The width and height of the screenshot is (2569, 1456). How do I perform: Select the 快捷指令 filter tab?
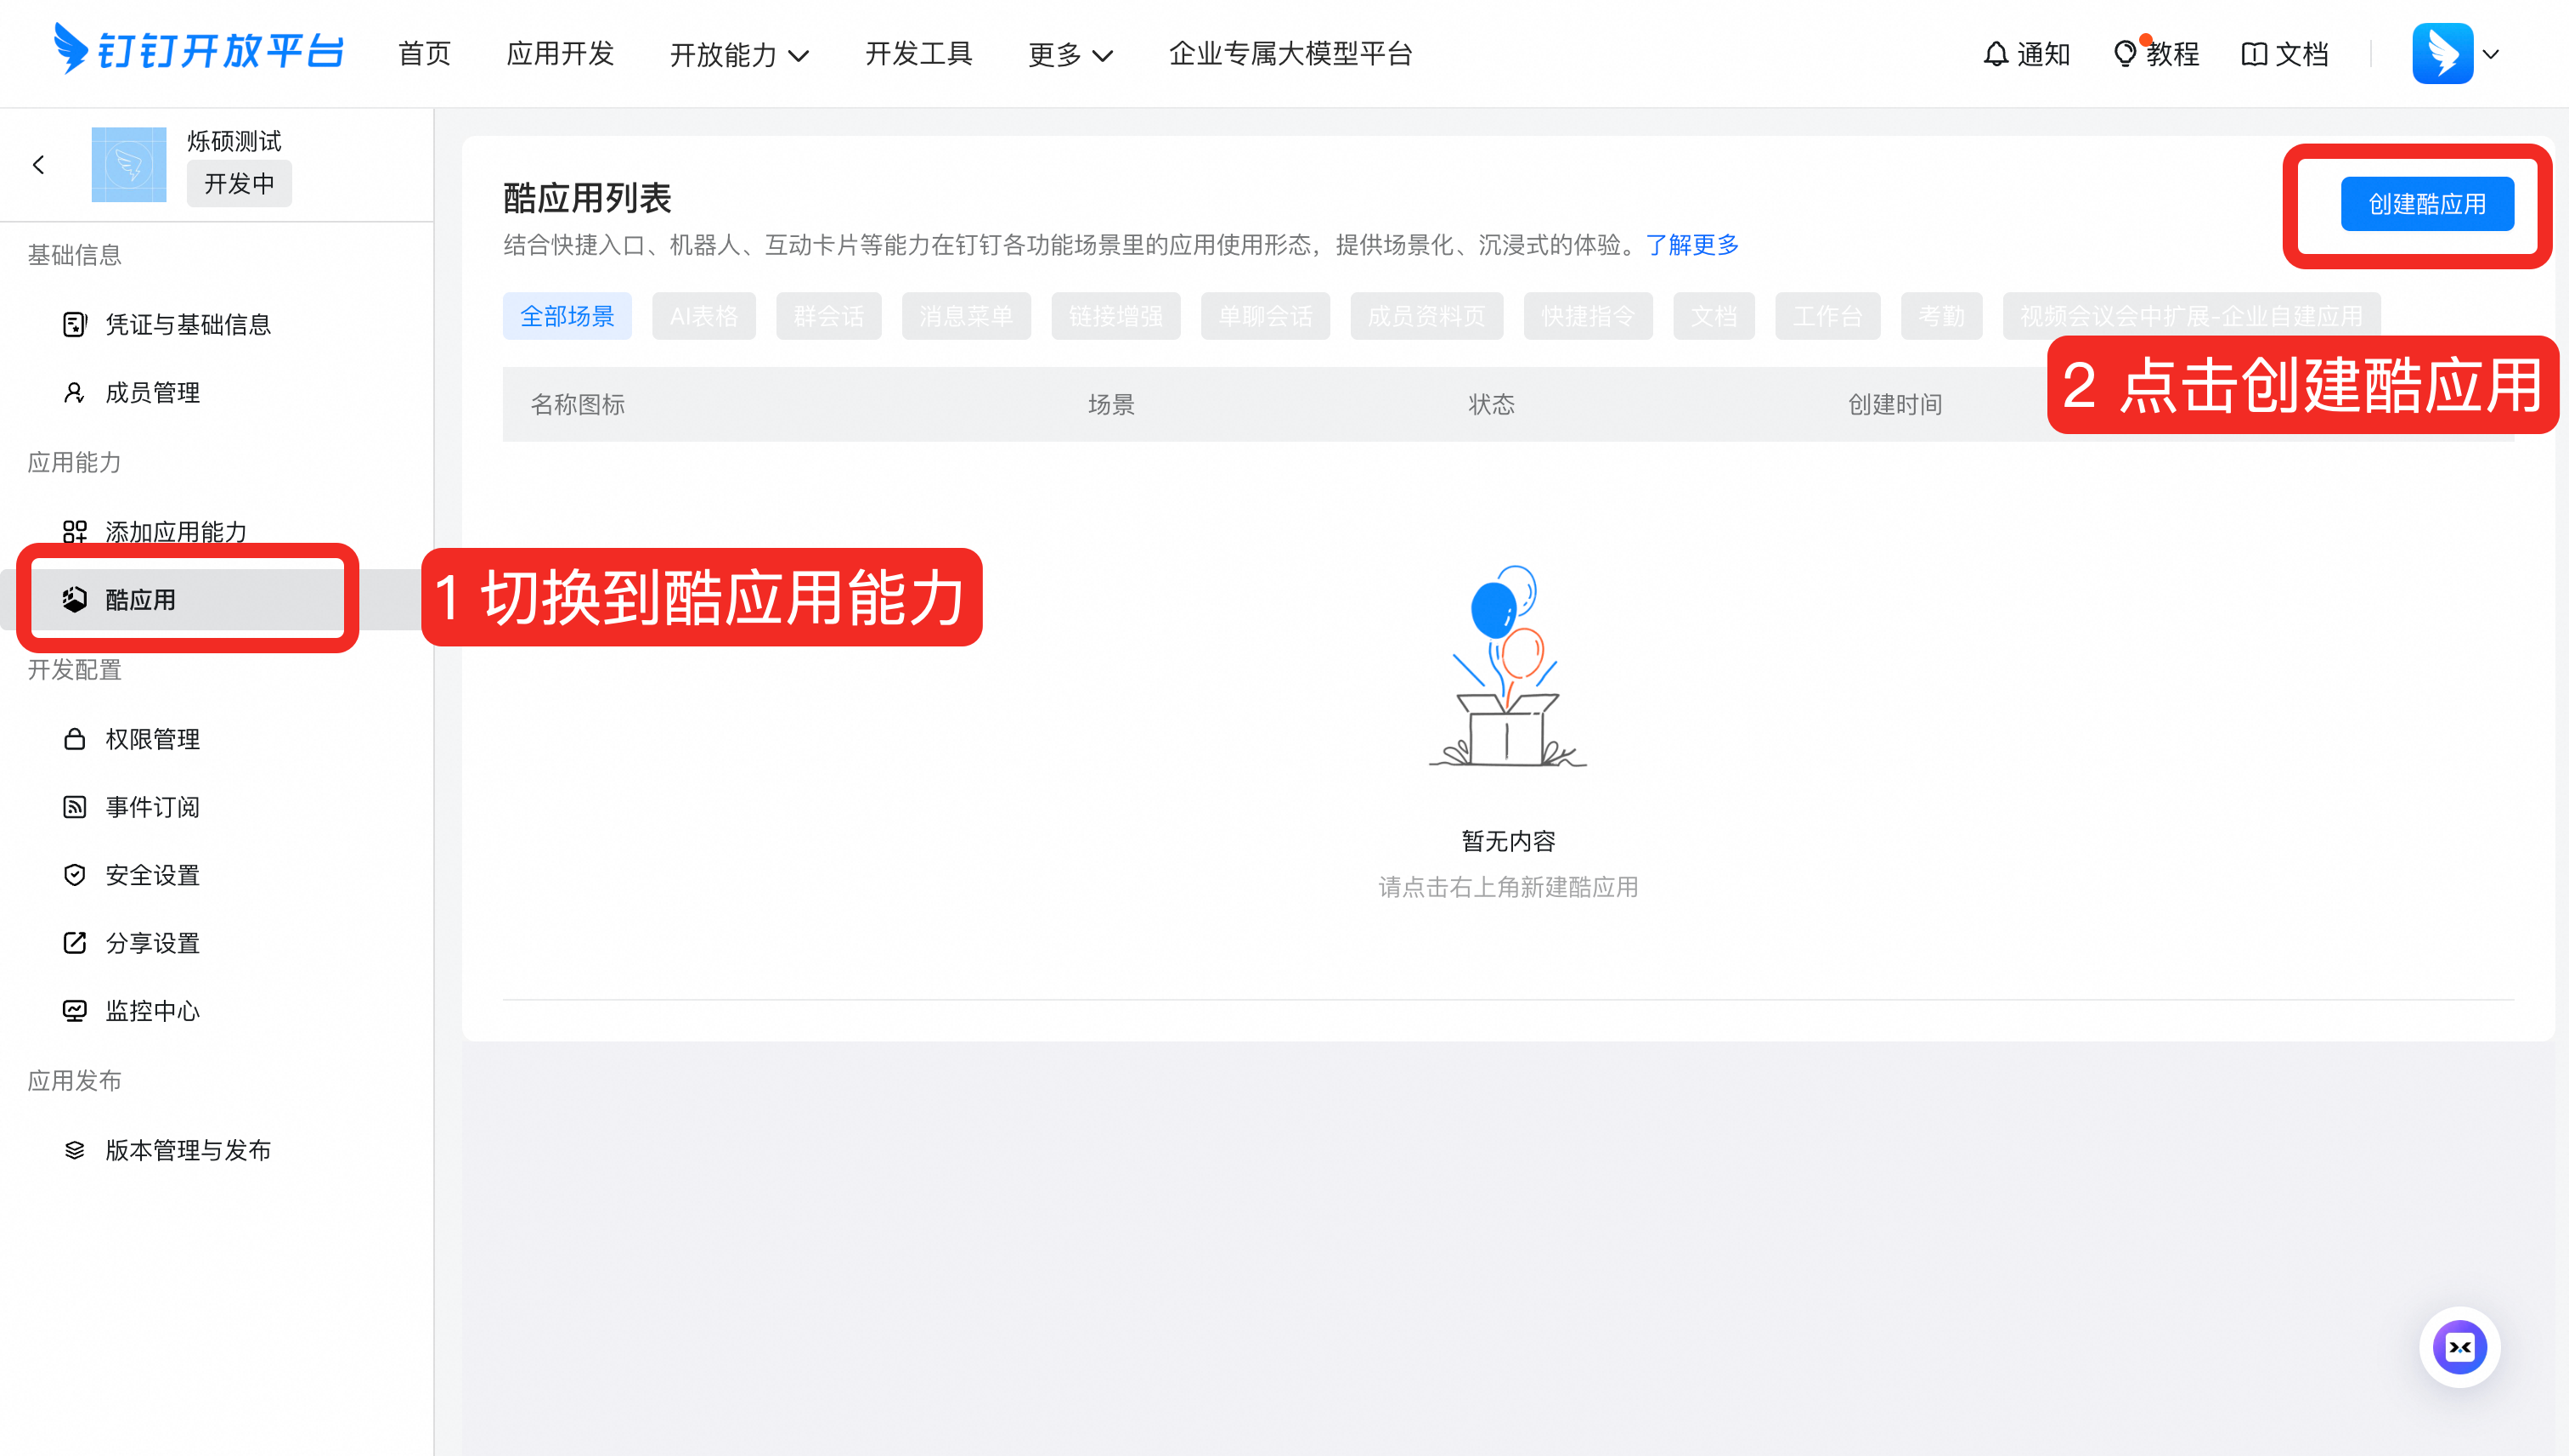pos(1588,316)
